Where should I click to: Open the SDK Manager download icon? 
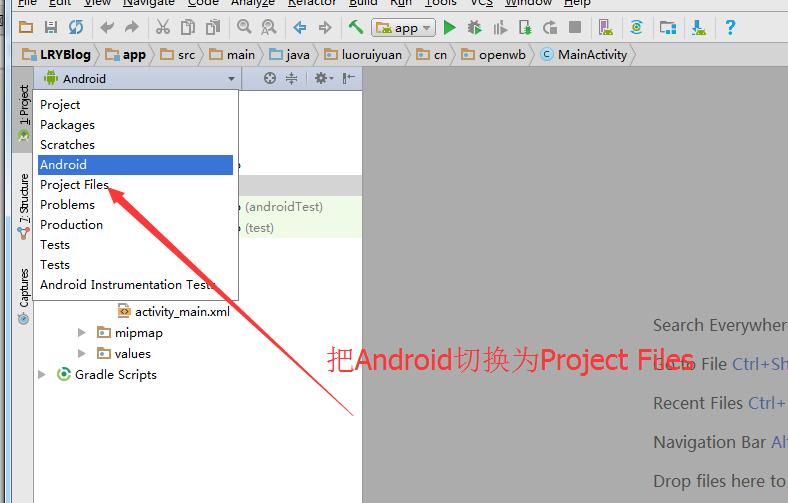coord(699,27)
